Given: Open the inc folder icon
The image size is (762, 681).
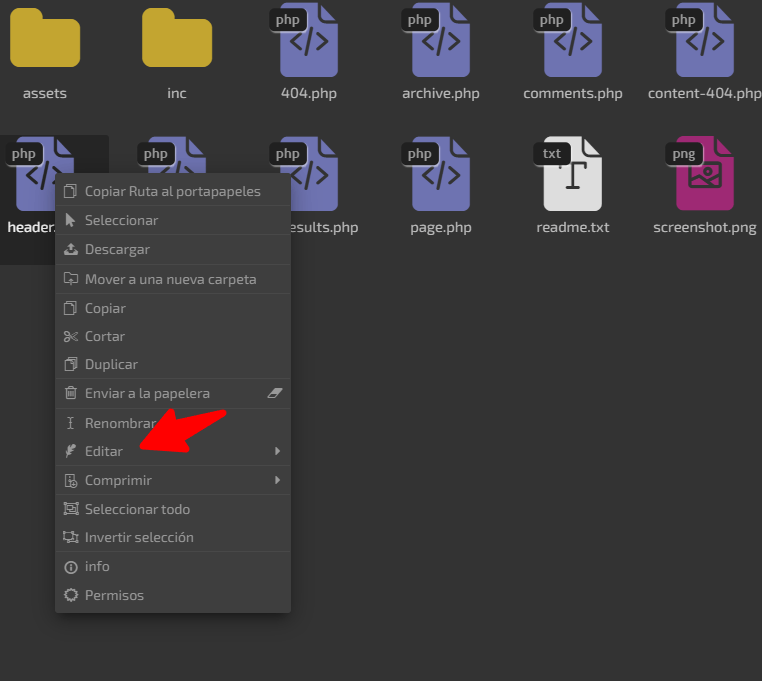Looking at the screenshot, I should coord(177,38).
